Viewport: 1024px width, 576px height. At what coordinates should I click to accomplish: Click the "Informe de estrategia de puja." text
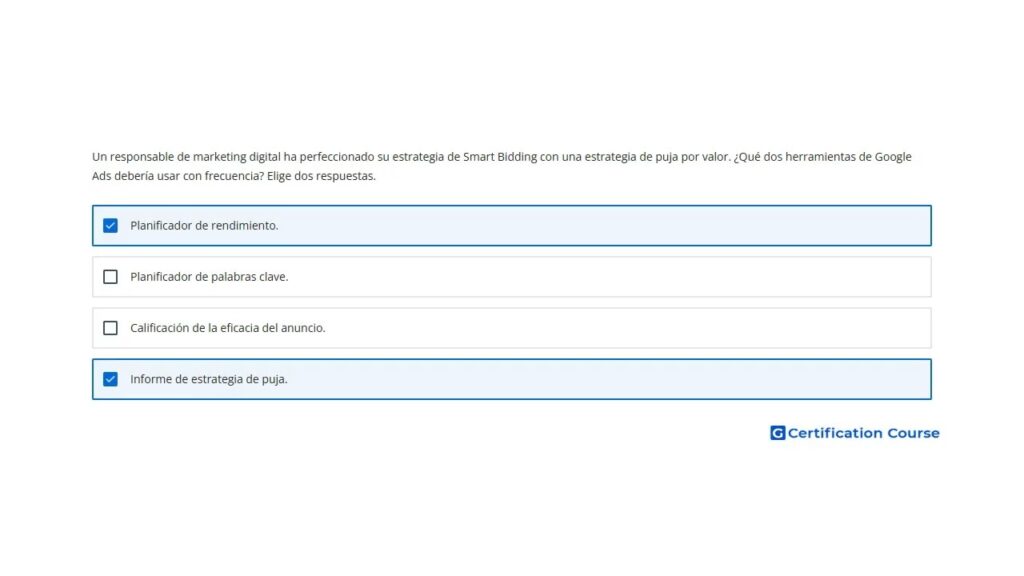click(x=209, y=379)
